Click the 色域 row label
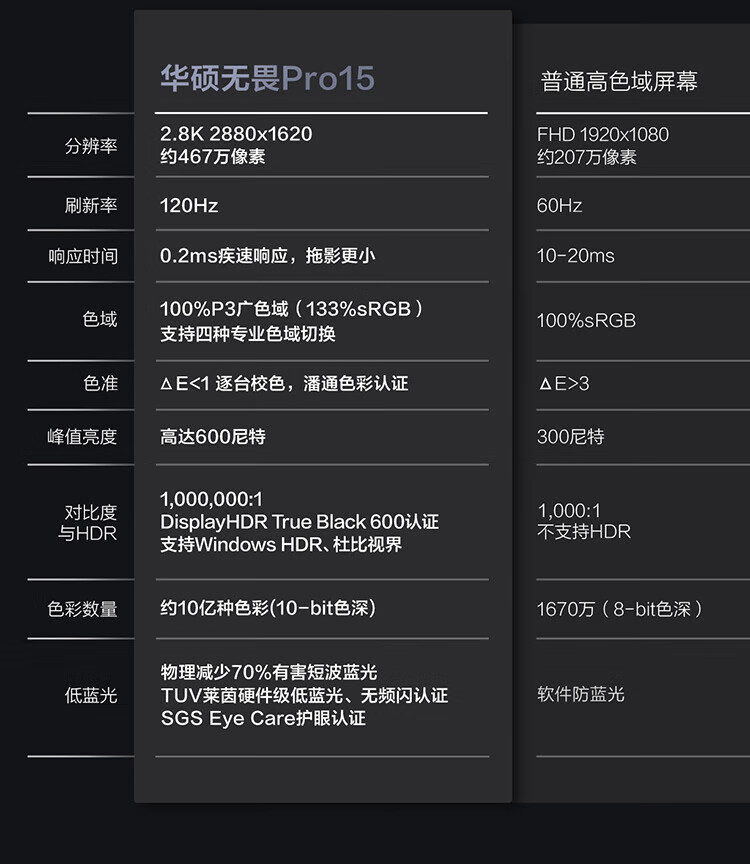 (x=100, y=320)
